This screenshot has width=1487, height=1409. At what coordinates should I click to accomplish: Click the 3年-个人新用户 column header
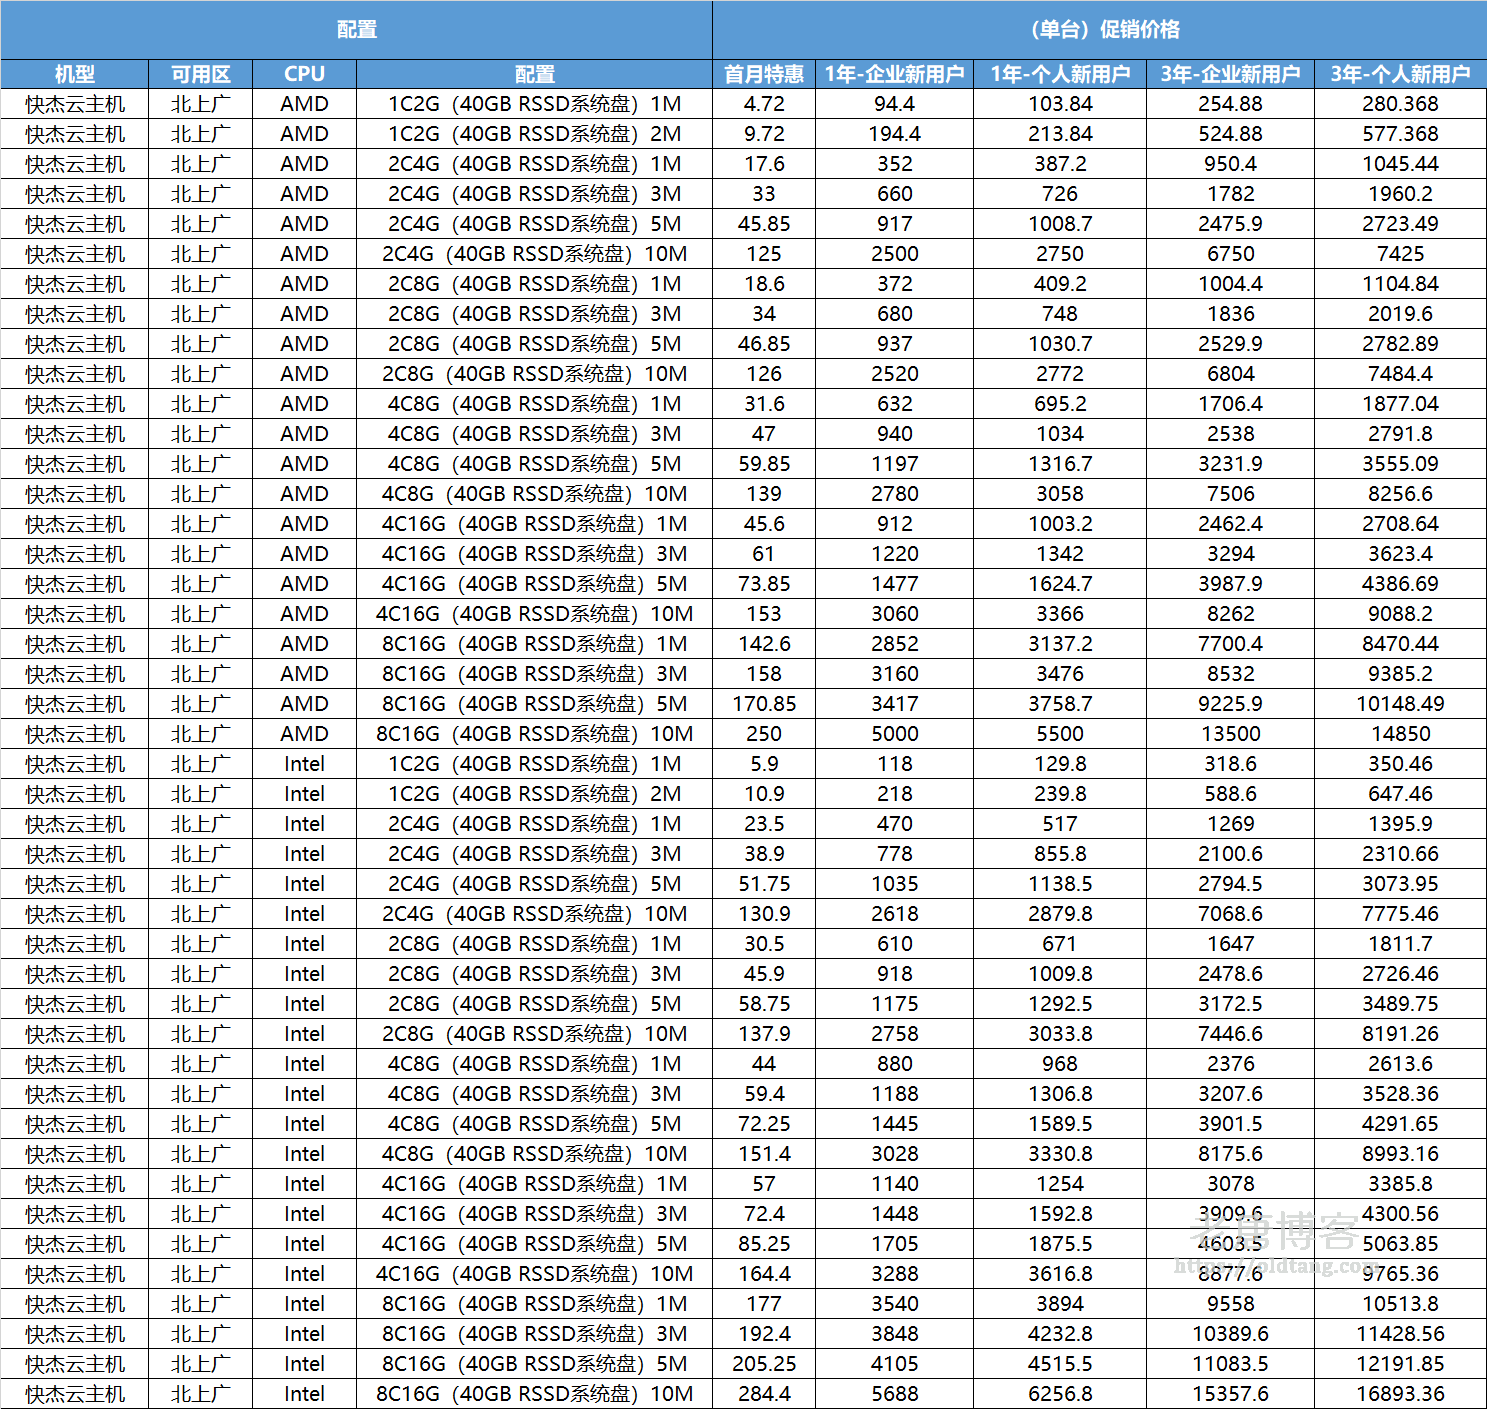point(1400,74)
